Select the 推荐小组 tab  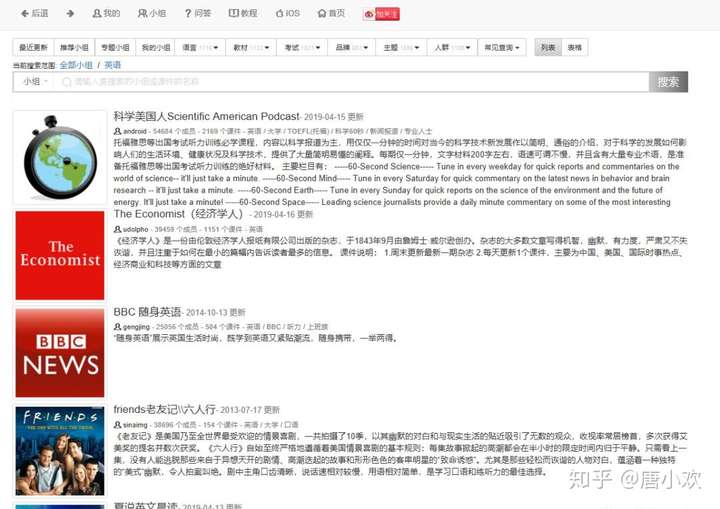pos(74,47)
